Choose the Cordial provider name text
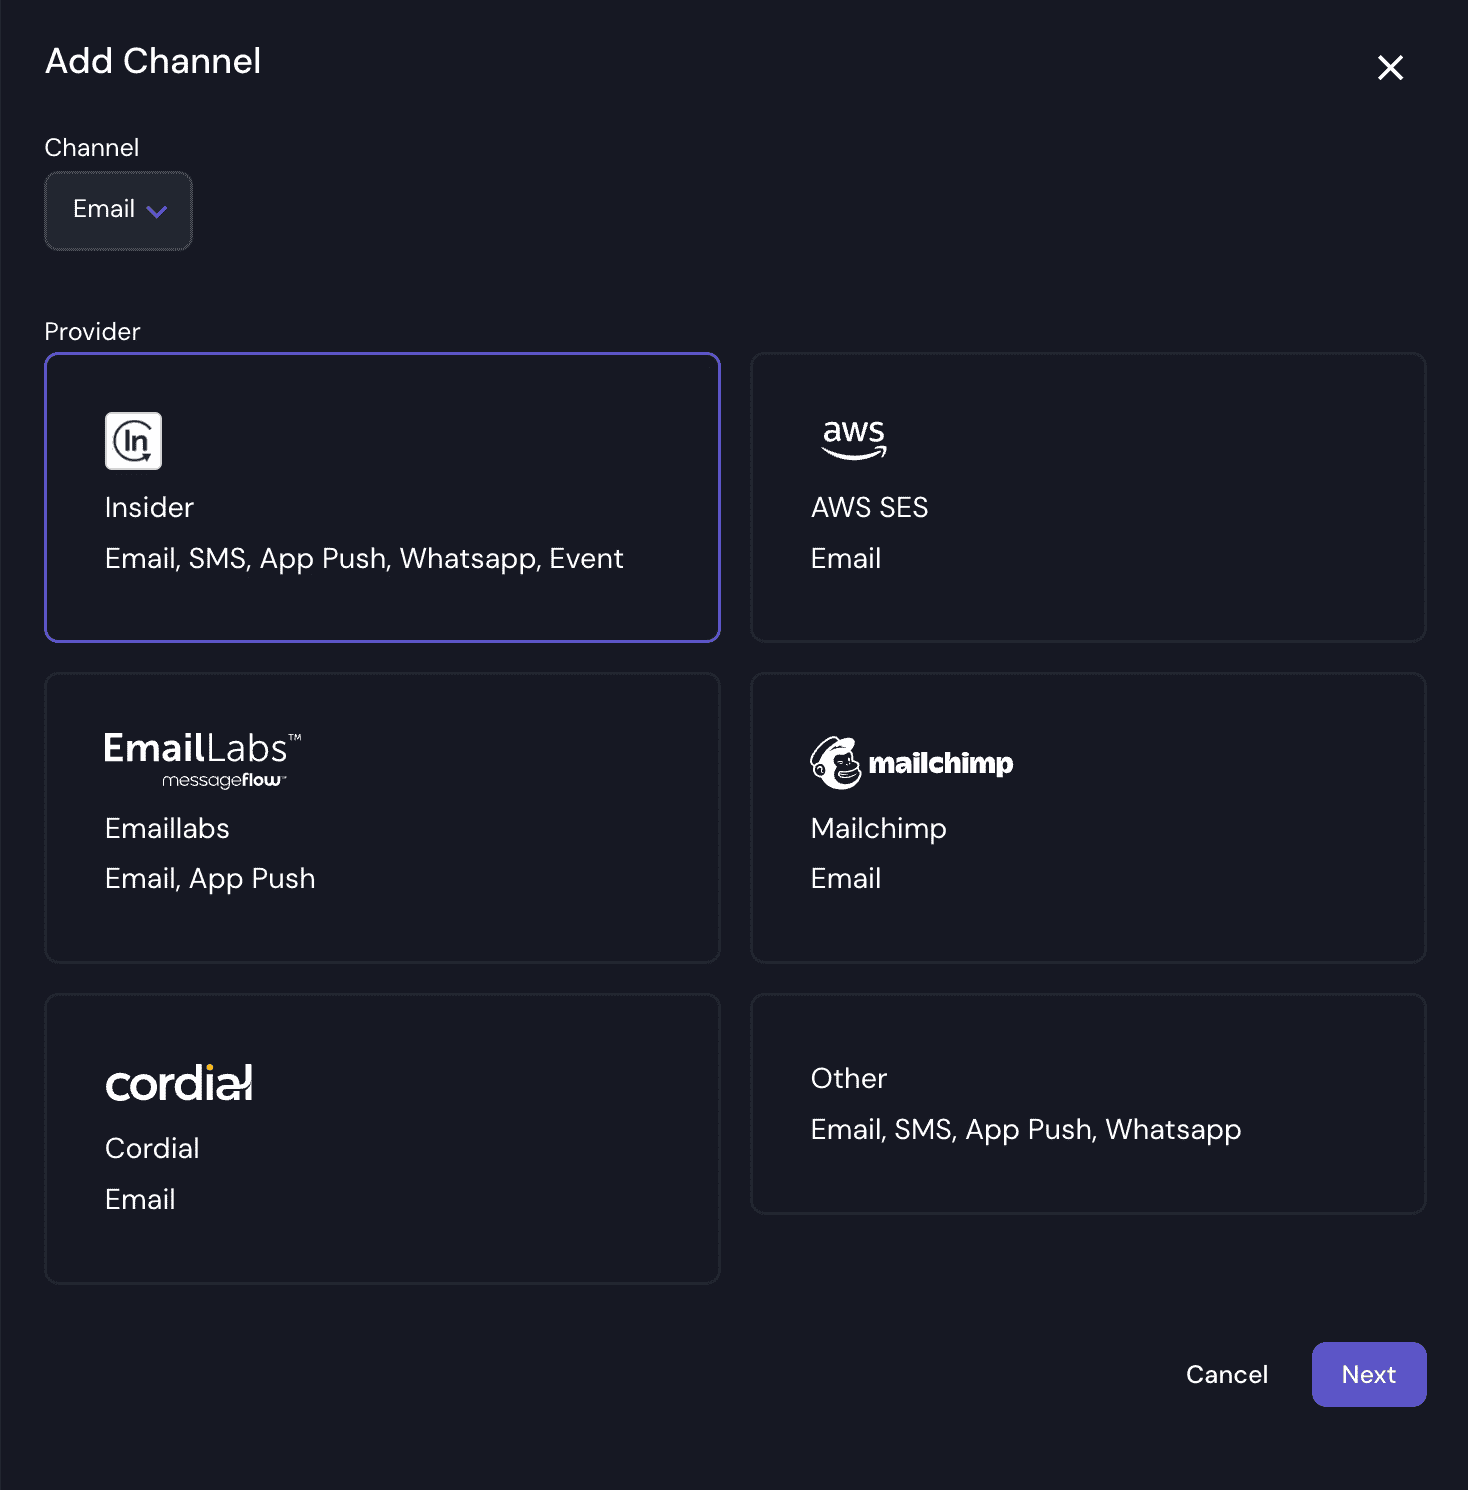This screenshot has height=1490, width=1468. point(152,1148)
